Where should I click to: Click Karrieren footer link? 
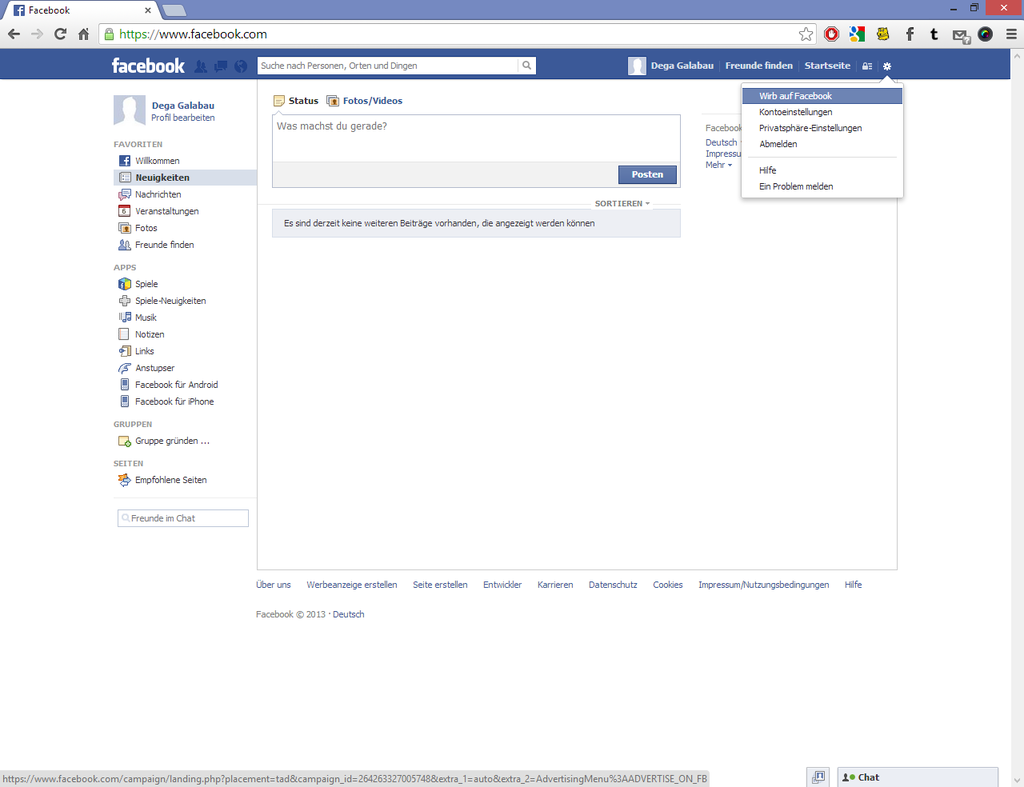coord(555,585)
